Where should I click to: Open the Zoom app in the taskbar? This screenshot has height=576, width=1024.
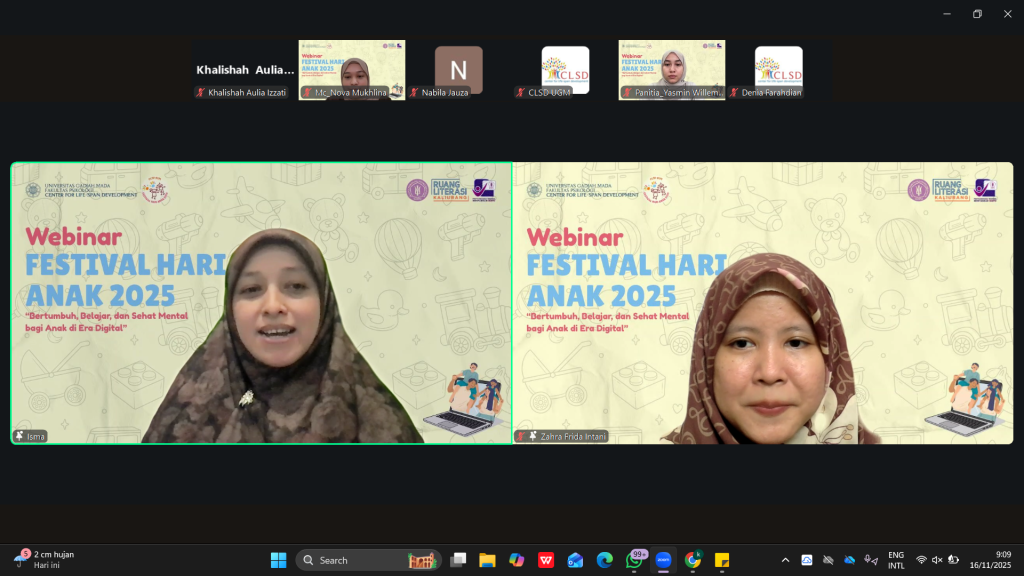click(x=663, y=560)
